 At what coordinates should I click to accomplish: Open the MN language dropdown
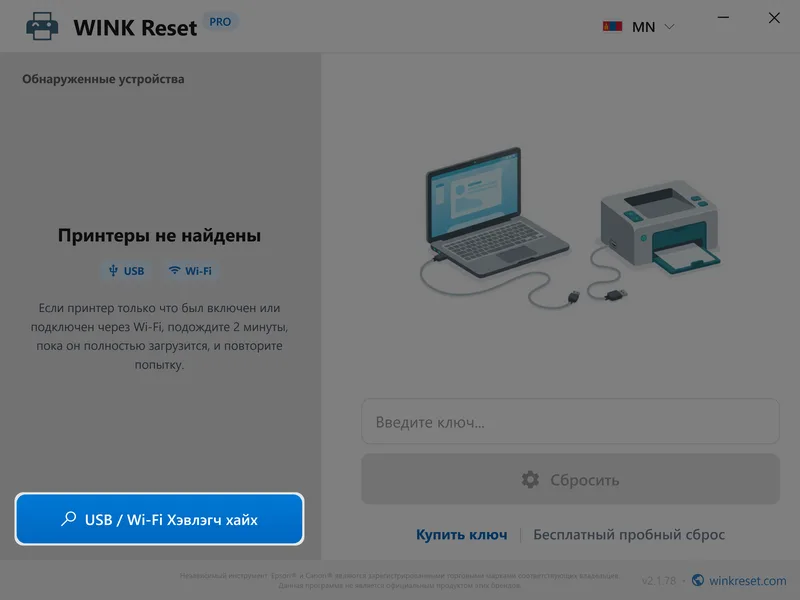(x=639, y=27)
